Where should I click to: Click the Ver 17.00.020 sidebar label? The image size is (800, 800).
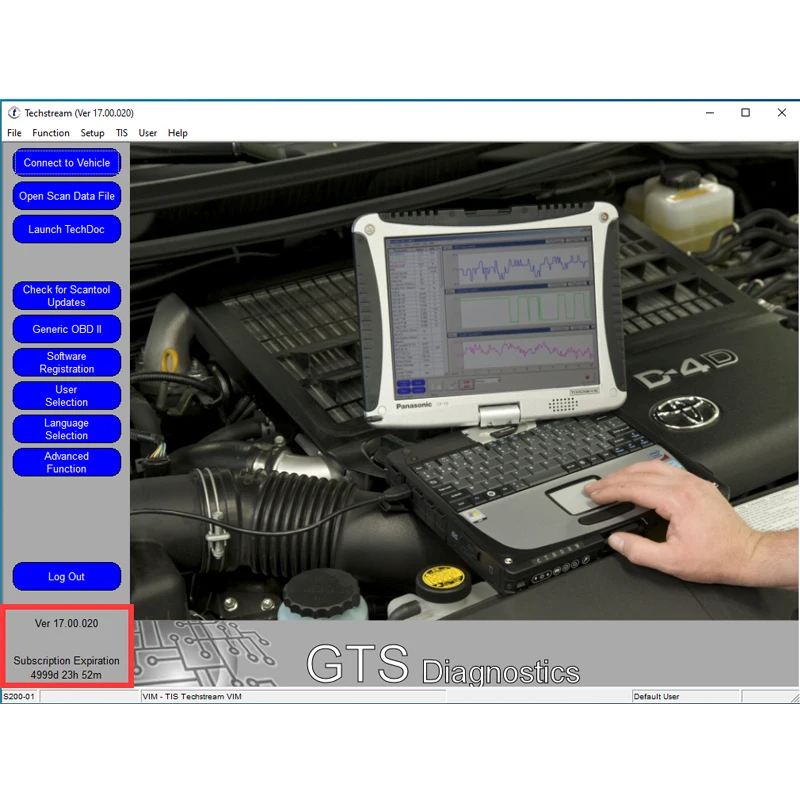pos(66,623)
